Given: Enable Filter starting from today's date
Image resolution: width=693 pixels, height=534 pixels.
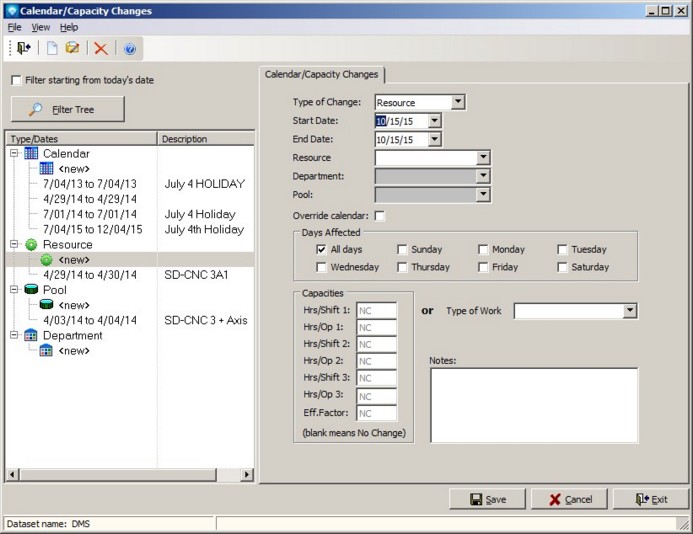Looking at the screenshot, I should pos(15,80).
